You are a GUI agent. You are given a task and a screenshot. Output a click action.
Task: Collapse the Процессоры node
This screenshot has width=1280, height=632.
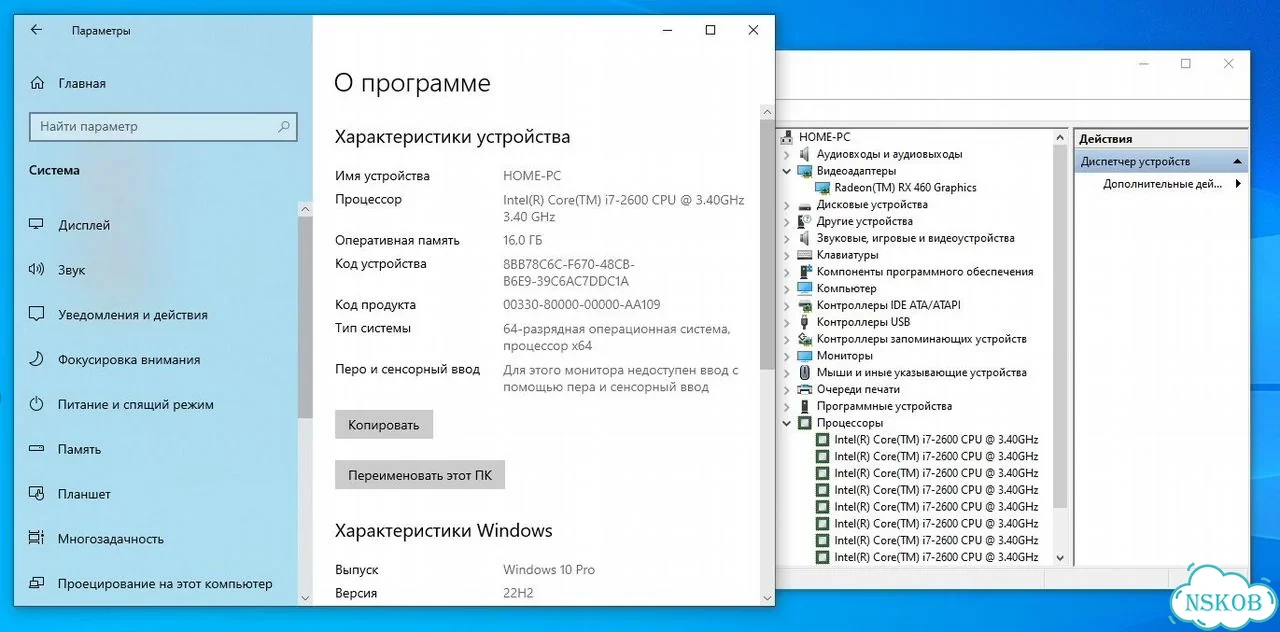pyautogui.click(x=787, y=423)
